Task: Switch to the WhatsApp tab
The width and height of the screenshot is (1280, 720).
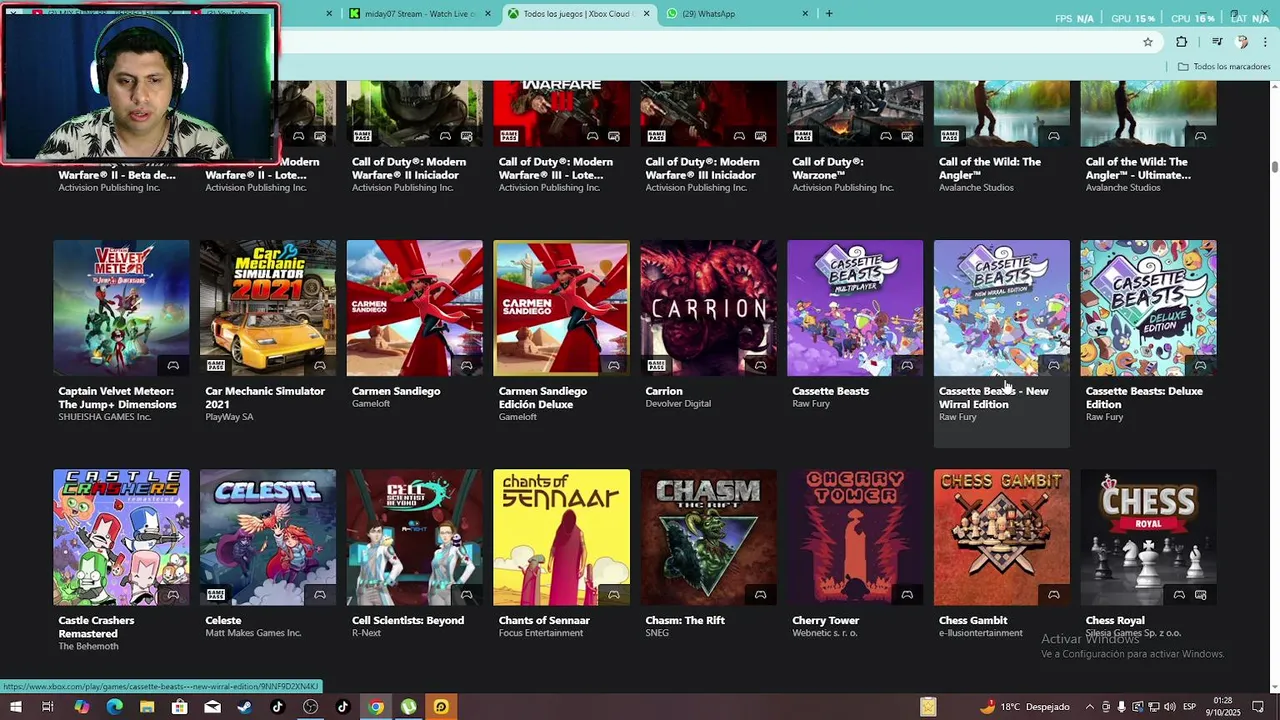Action: click(735, 14)
